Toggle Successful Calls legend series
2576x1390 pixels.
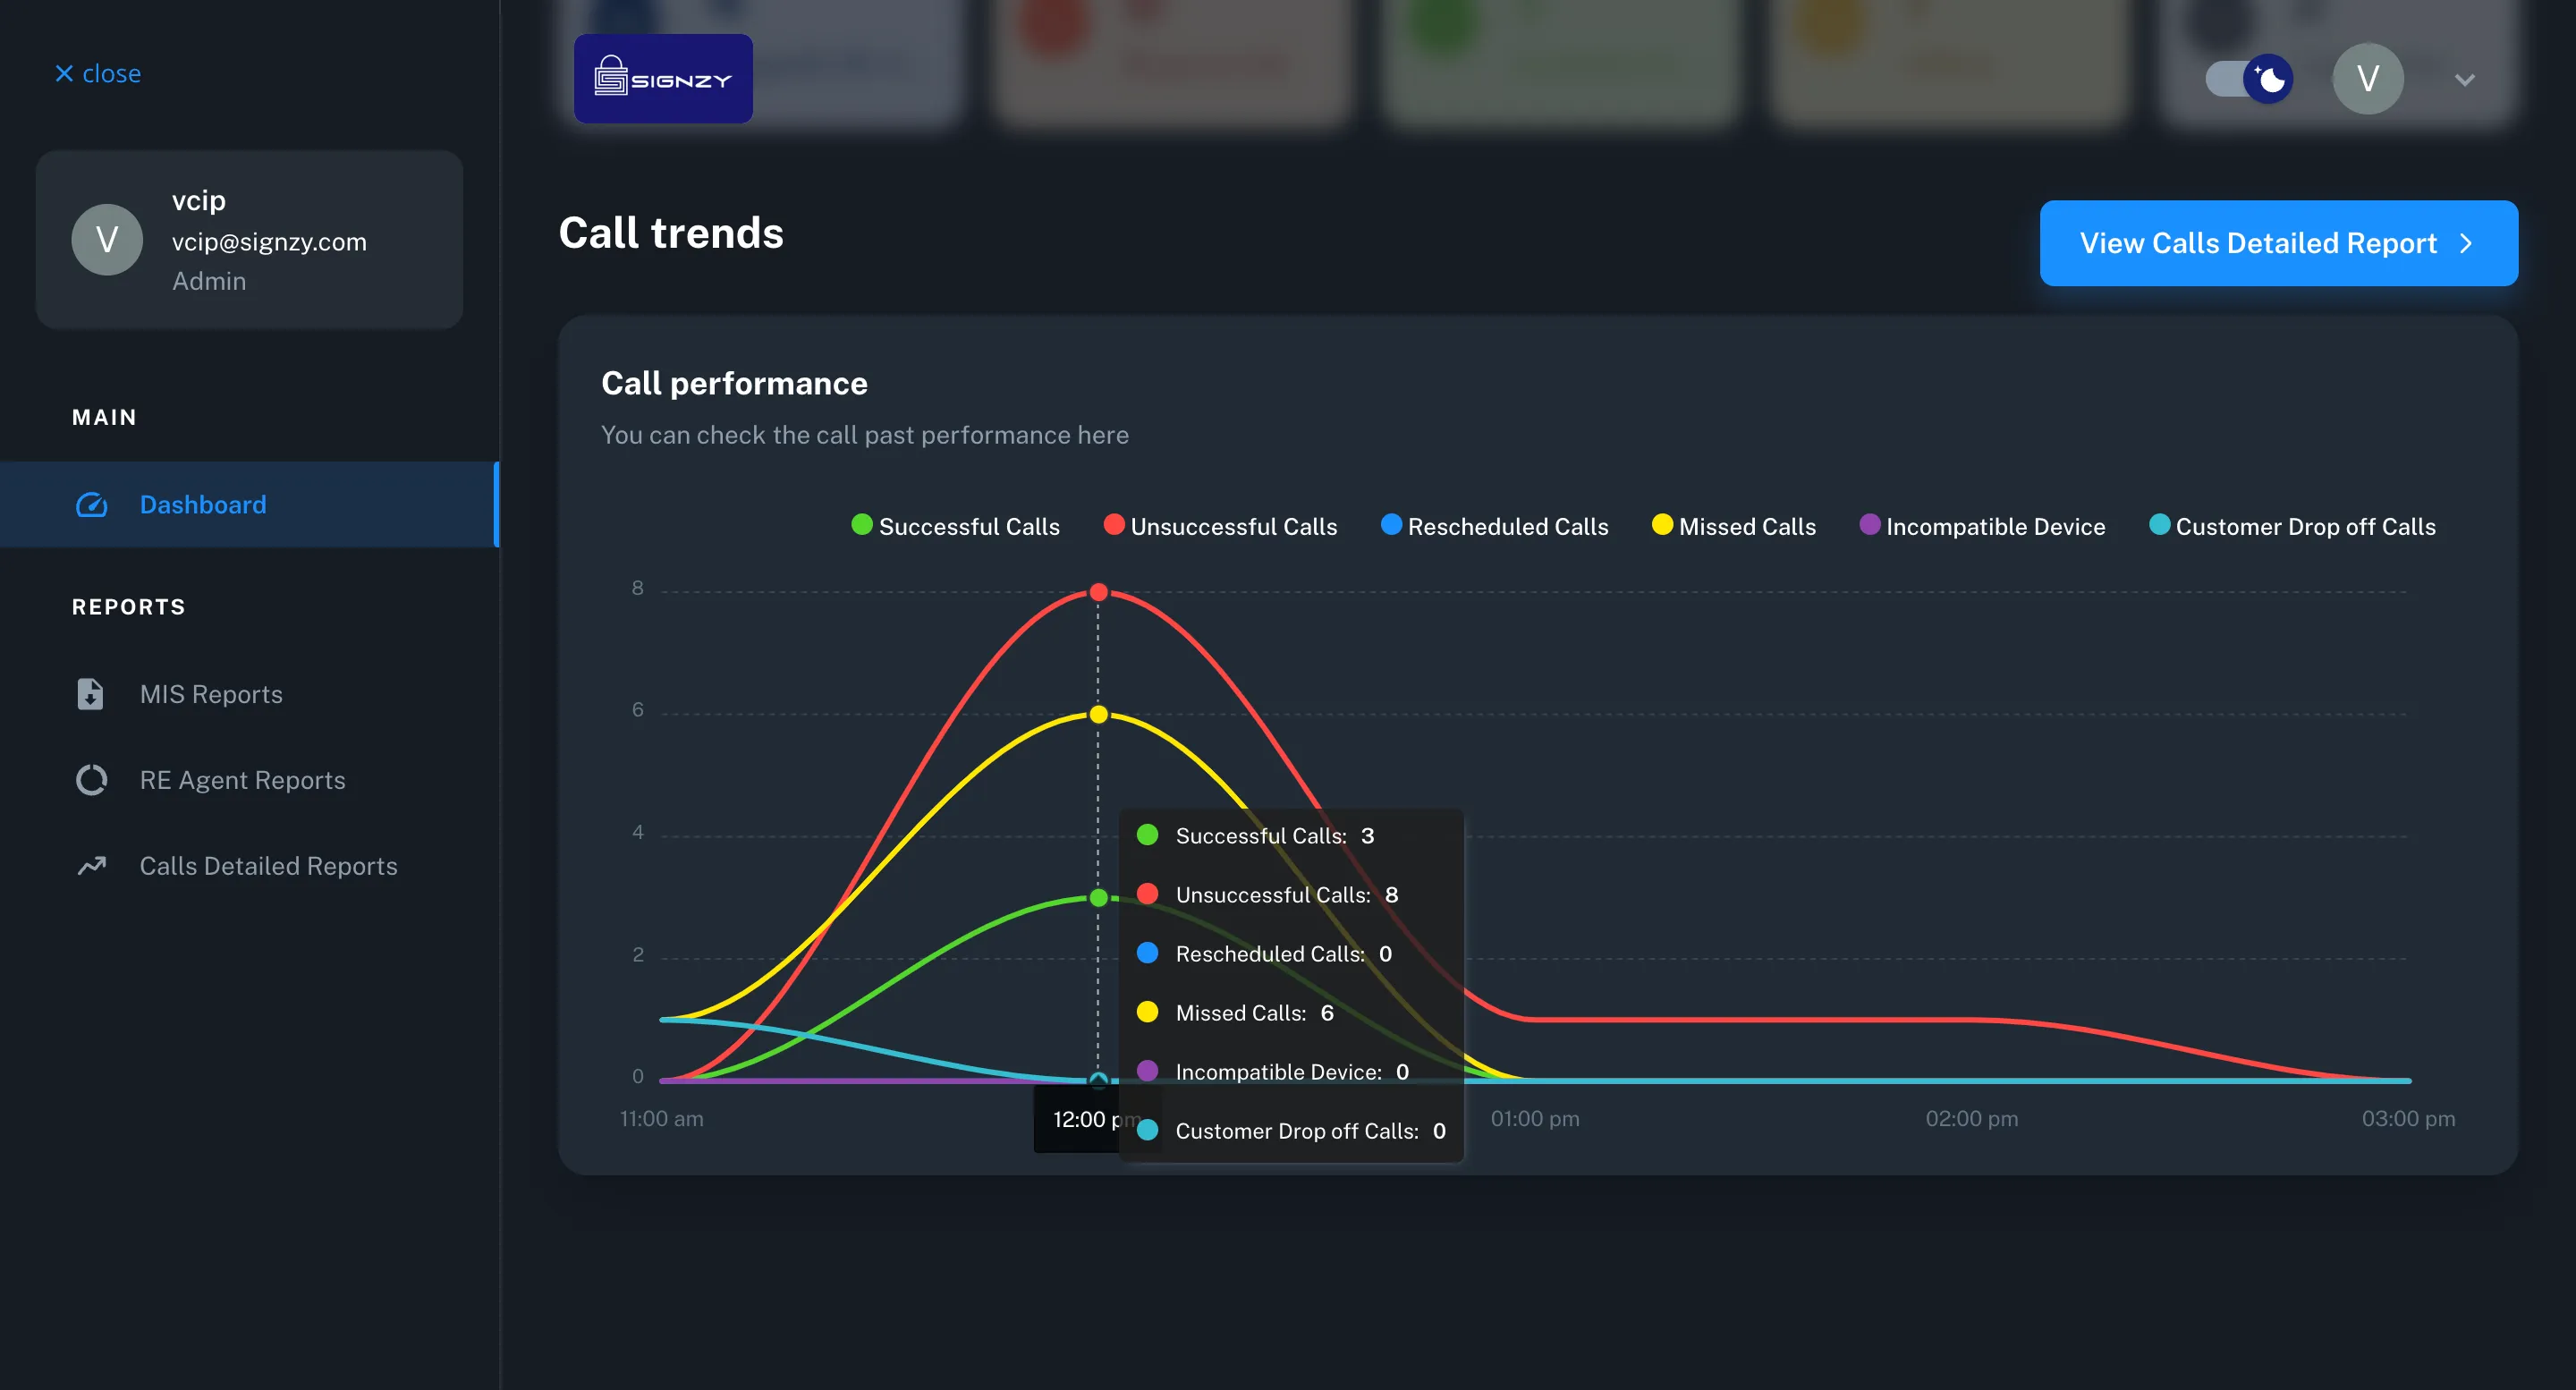click(955, 526)
